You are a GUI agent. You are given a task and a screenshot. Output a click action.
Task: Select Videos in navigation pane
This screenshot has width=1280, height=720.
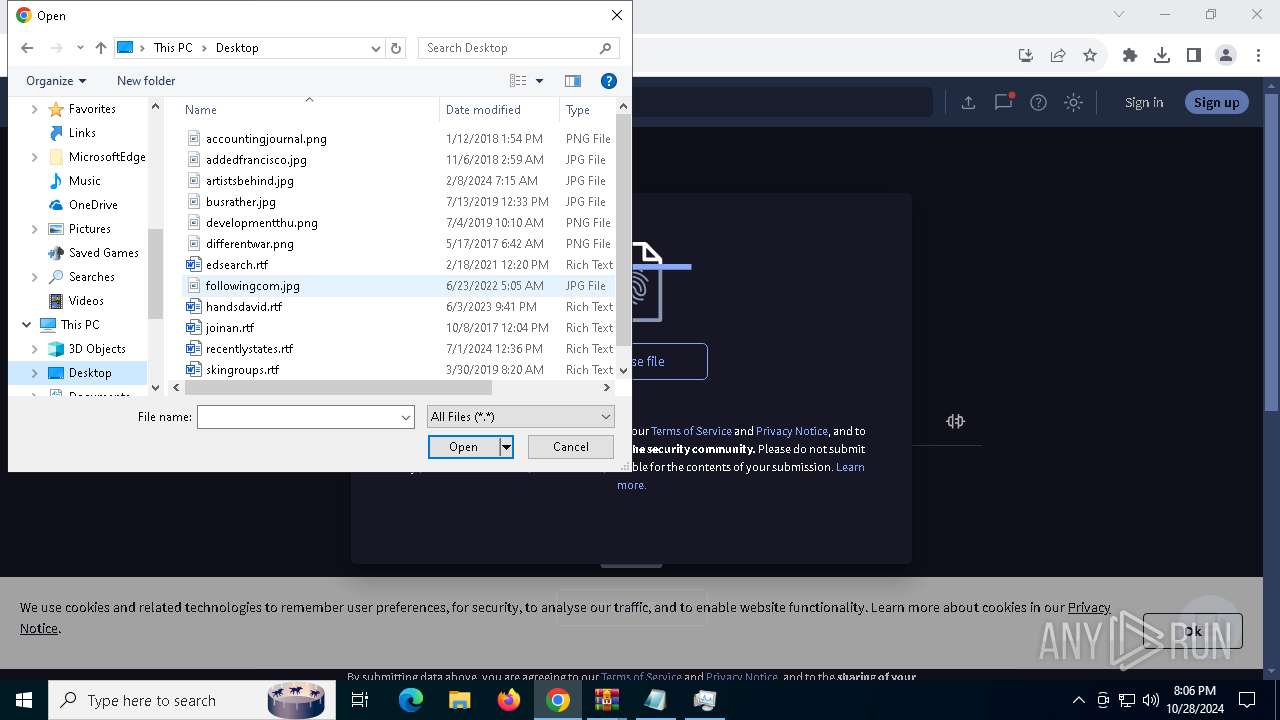coord(86,301)
